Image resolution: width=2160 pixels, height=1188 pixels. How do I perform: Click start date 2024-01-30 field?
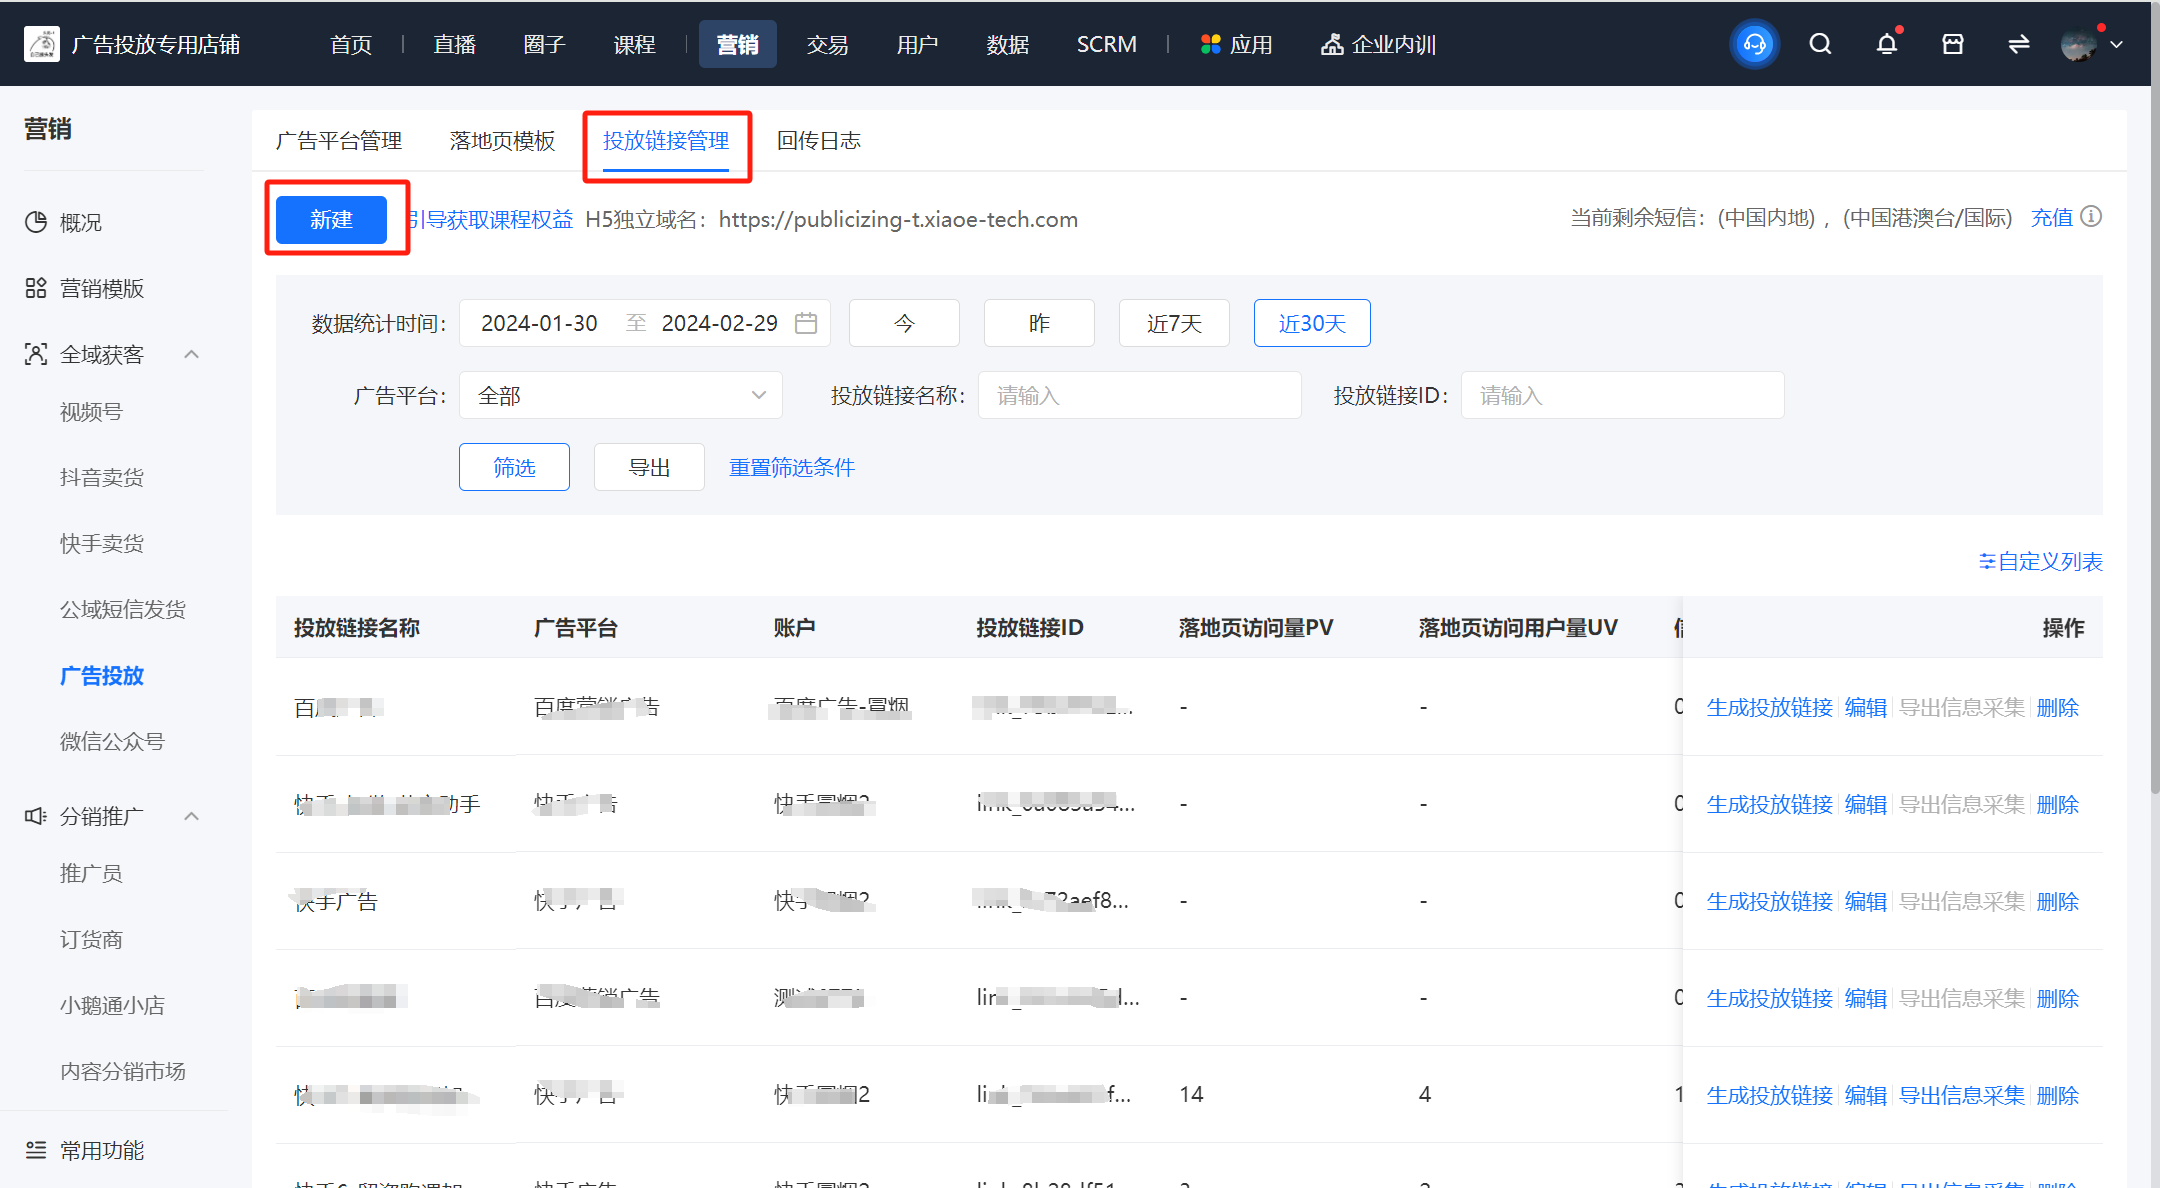539,323
